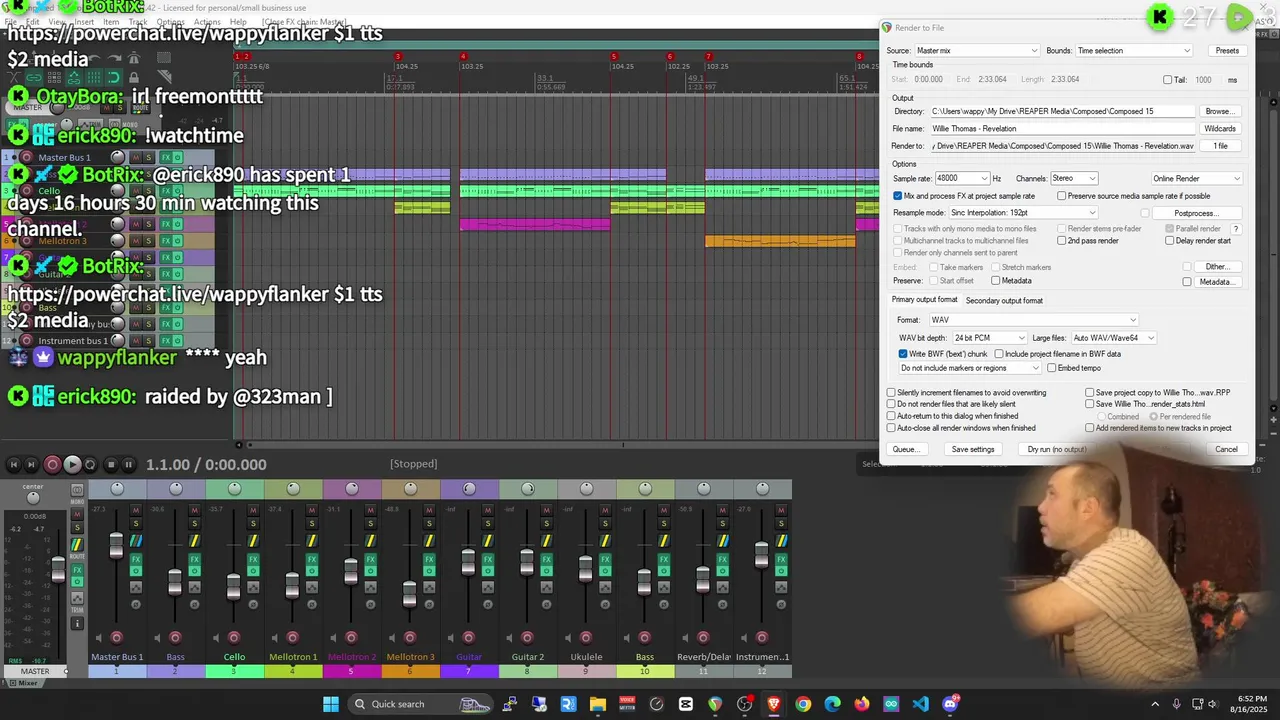Toggle the transport Repeat loop icon
1280x720 pixels.
coord(90,464)
